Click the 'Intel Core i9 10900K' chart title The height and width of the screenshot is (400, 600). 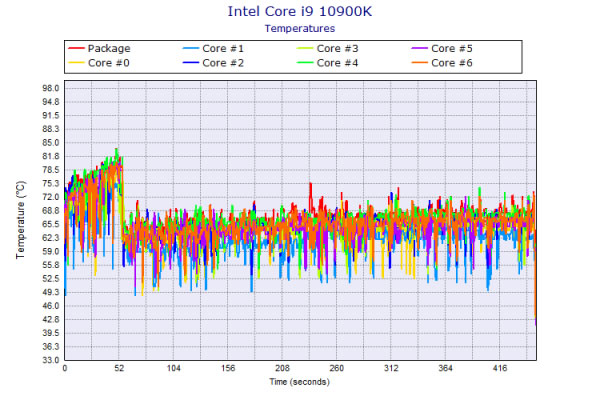point(300,11)
